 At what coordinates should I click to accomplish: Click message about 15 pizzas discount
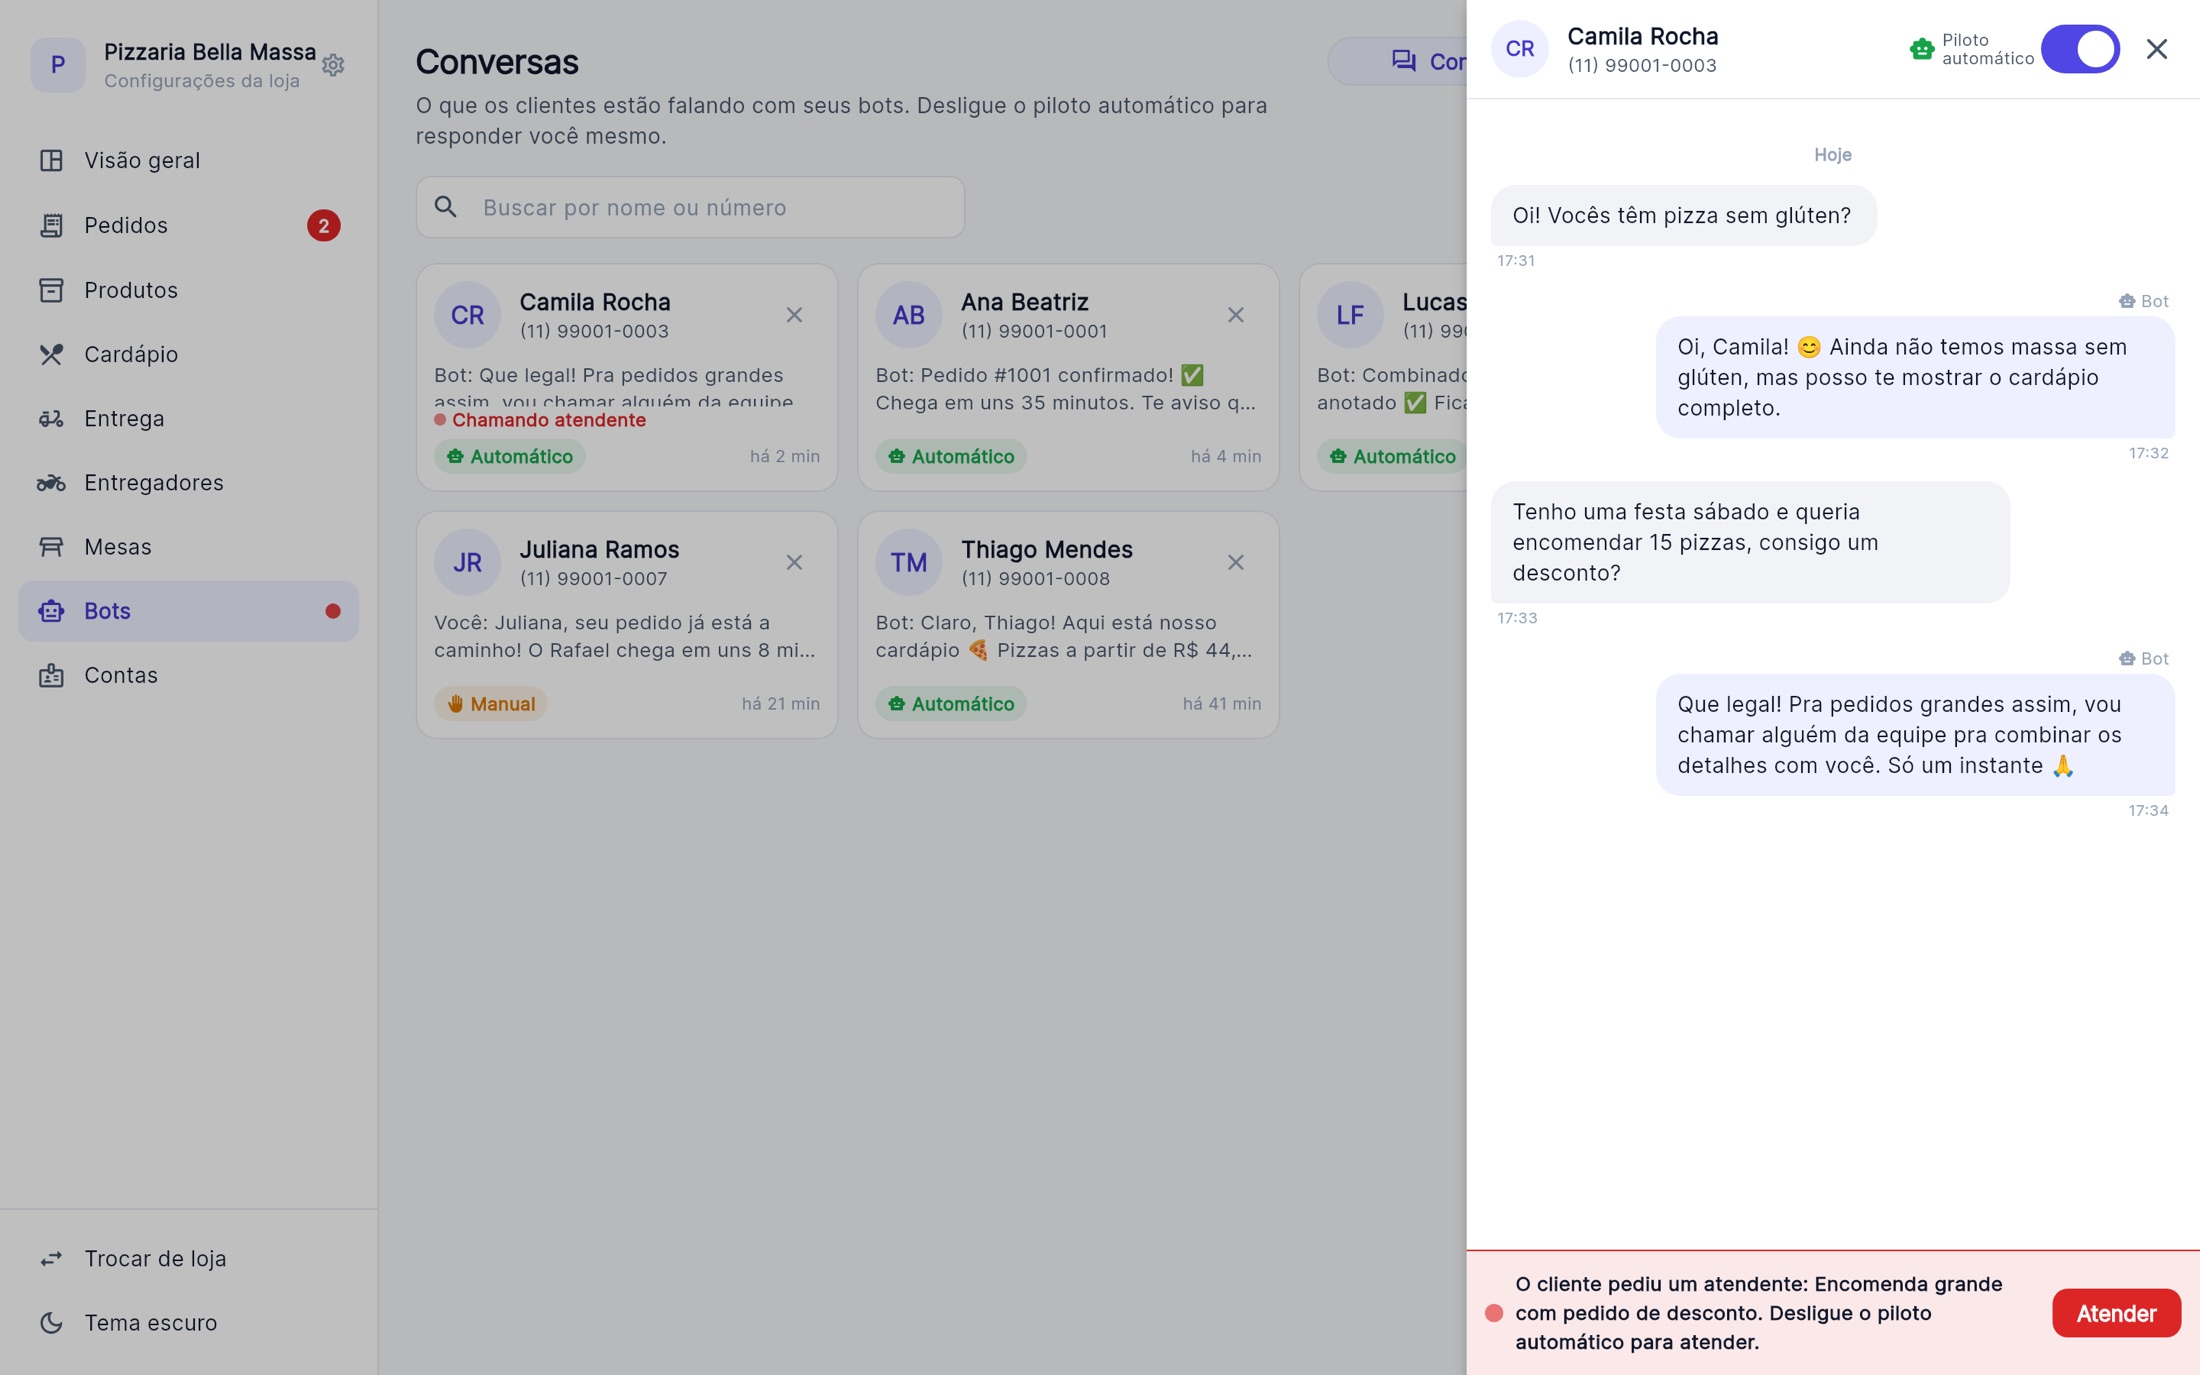pos(1750,542)
